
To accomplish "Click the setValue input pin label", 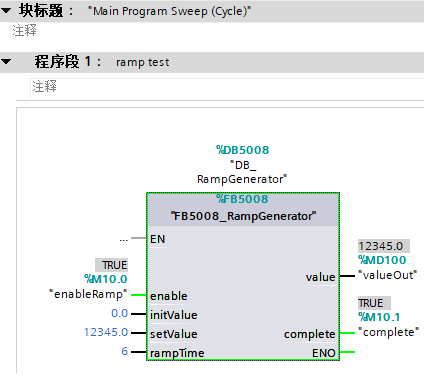I will (x=174, y=334).
